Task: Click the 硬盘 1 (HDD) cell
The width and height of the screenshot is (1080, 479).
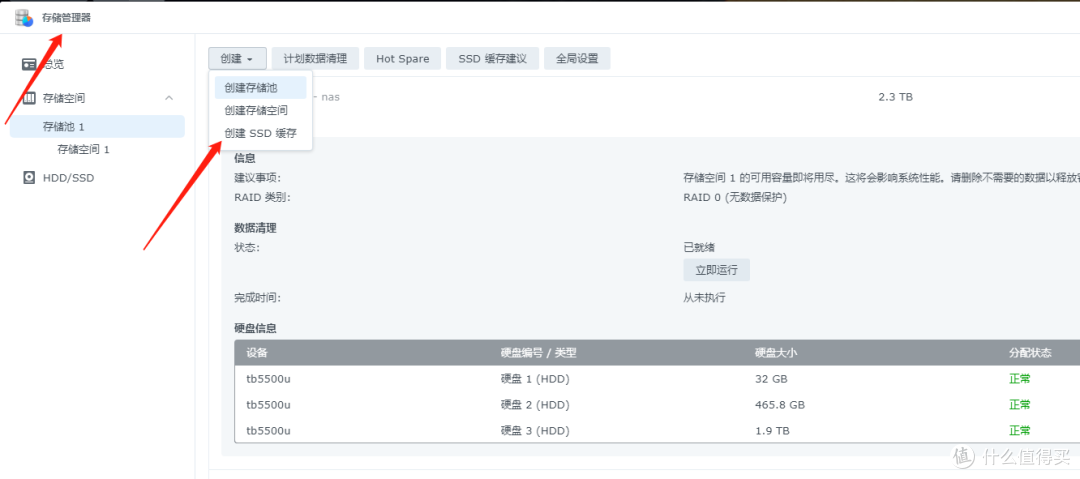Action: 535,378
